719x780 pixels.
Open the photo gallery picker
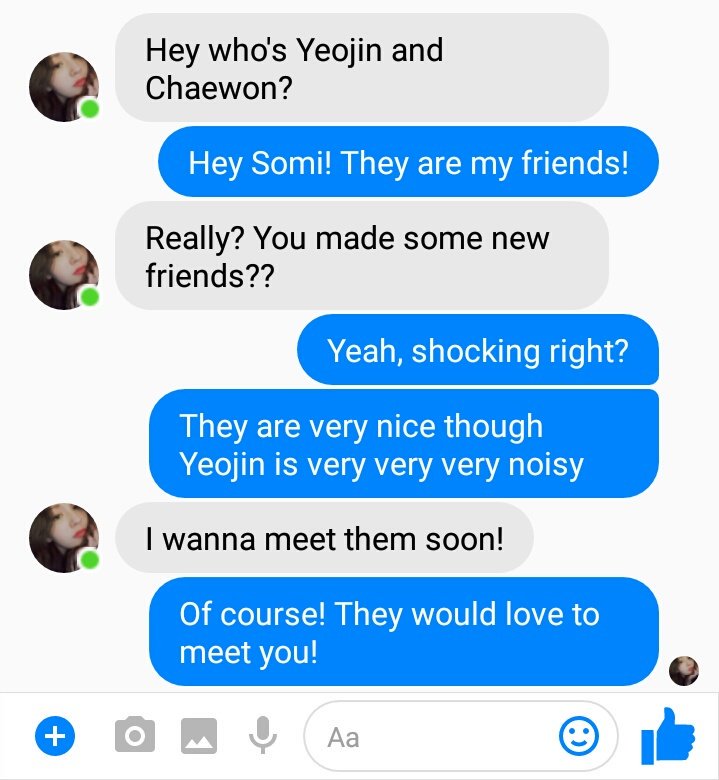coord(199,736)
